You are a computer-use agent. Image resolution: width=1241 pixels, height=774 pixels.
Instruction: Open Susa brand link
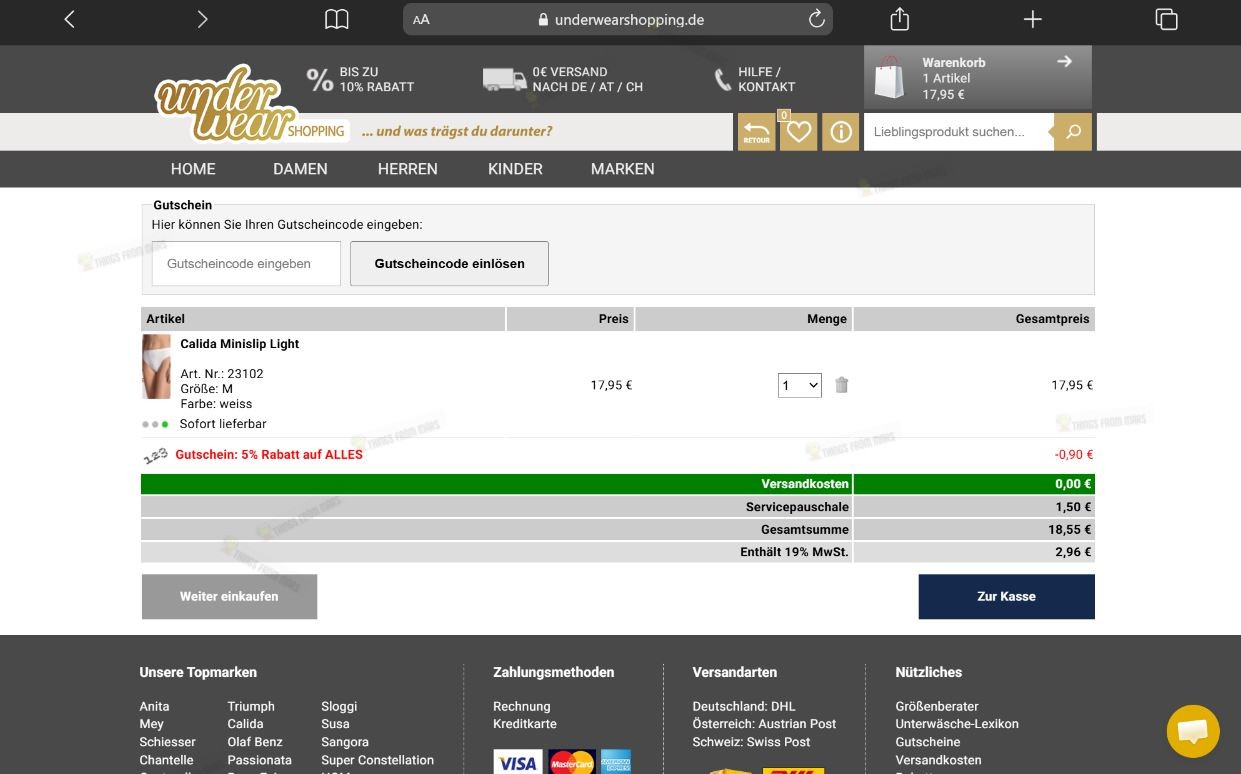point(335,724)
